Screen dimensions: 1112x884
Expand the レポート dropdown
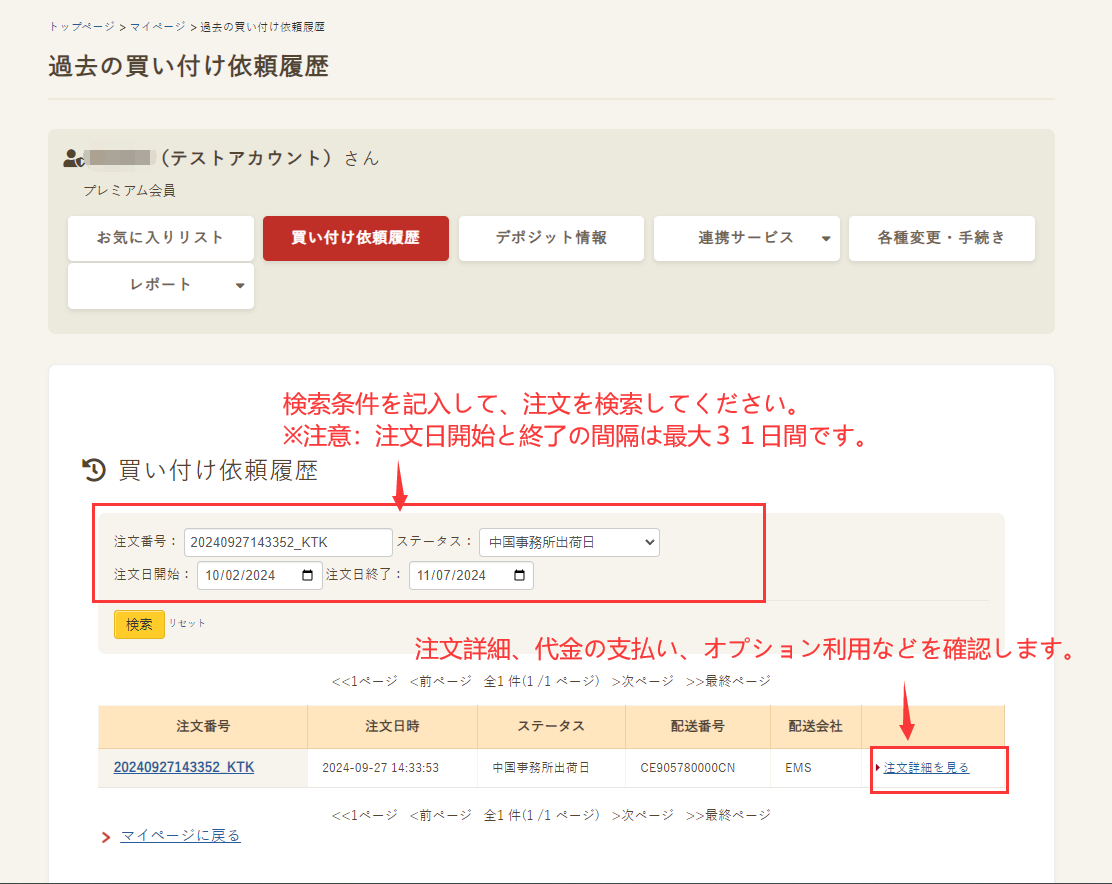pyautogui.click(x=160, y=286)
